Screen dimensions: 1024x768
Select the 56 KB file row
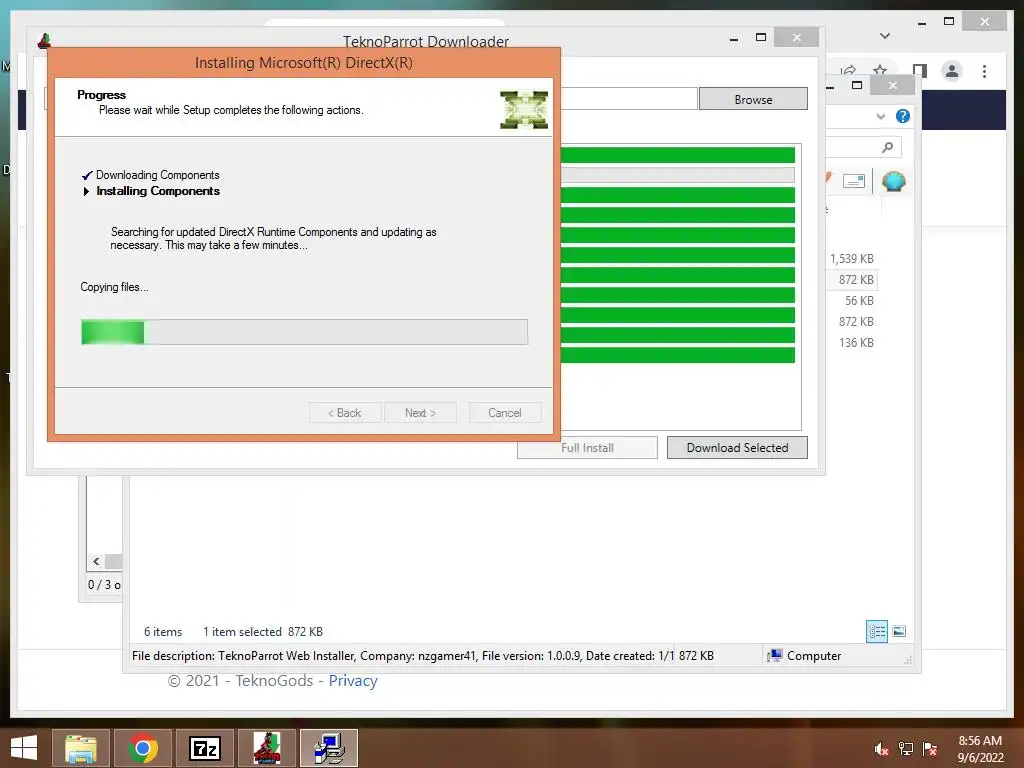[x=852, y=300]
